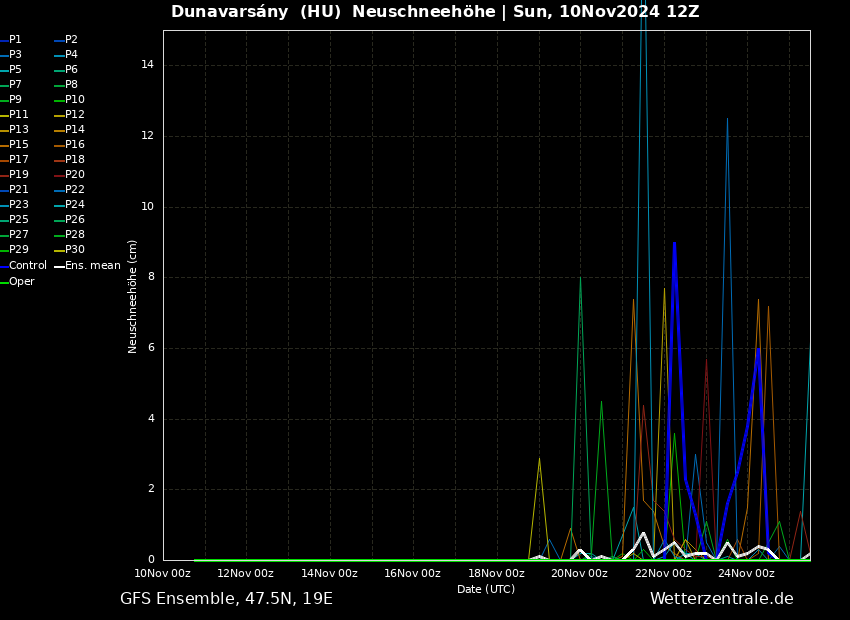This screenshot has width=850, height=620.
Task: Select the P12 legend entry
Action: [x=74, y=115]
